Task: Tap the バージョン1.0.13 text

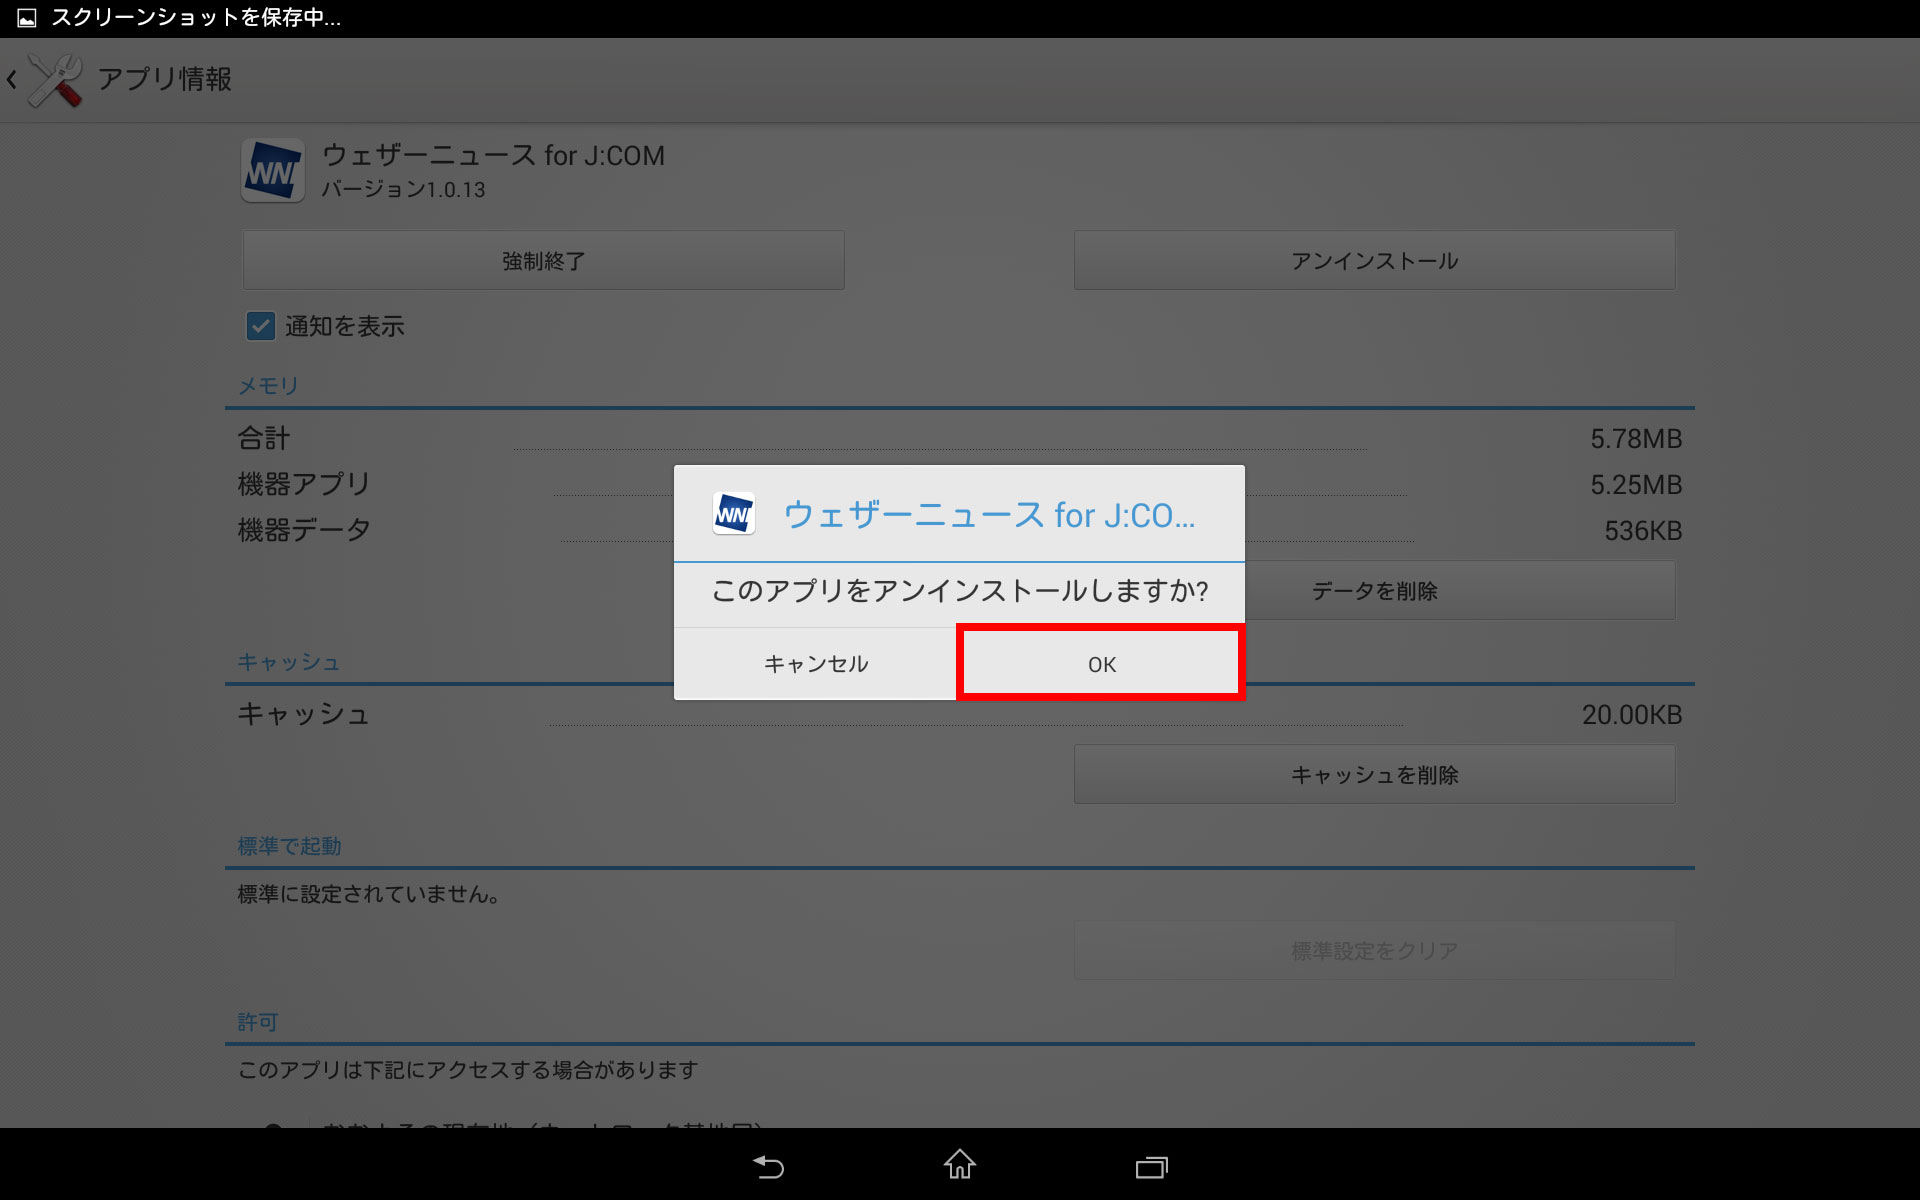Action: [403, 190]
